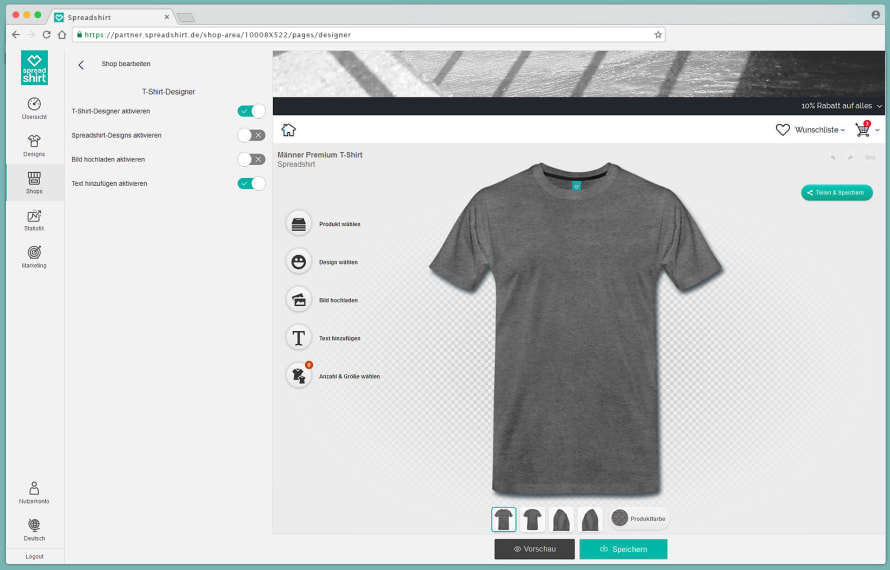This screenshot has height=570, width=890.
Task: Click the Wunschliste heart icon
Action: [783, 130]
